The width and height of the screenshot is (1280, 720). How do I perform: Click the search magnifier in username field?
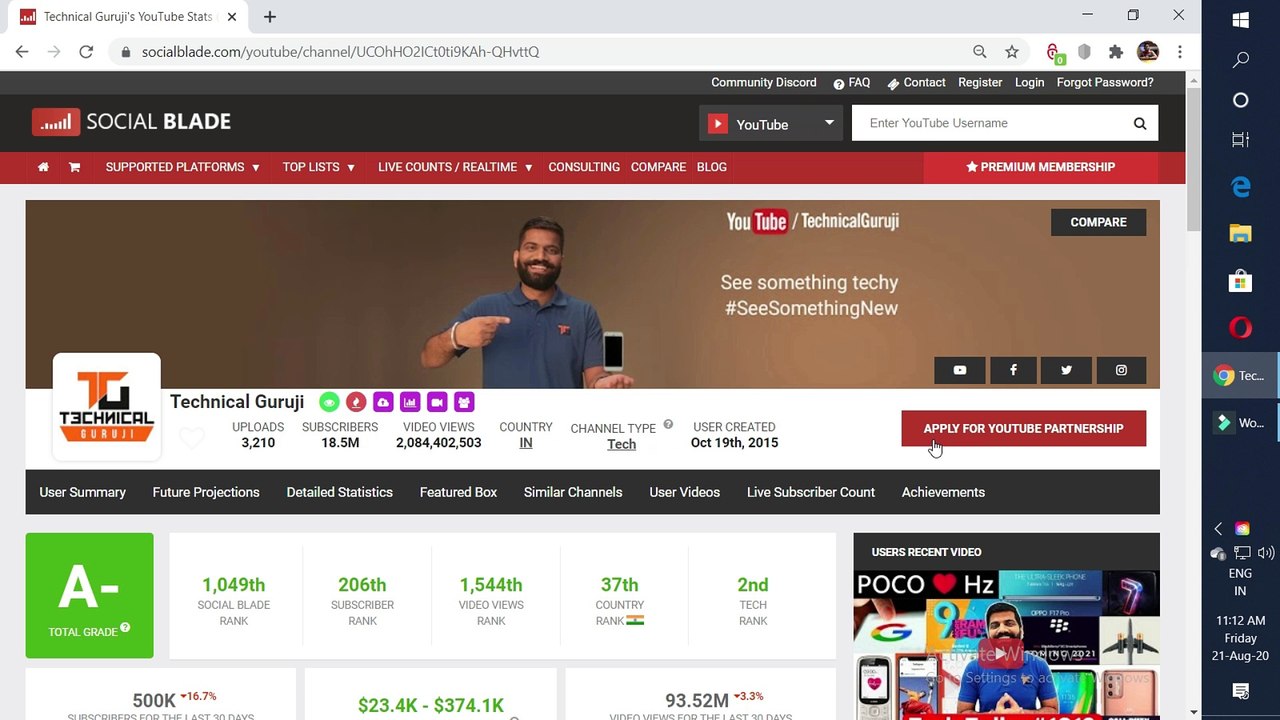(1140, 123)
